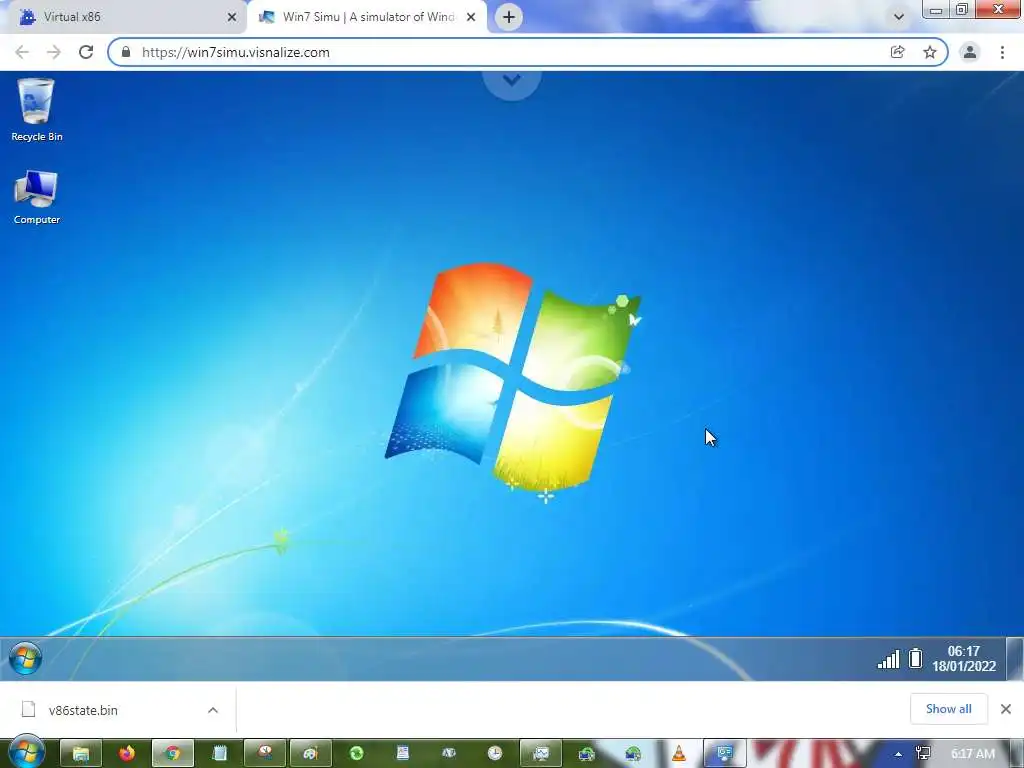Launch Firefox from host taskbar
Image resolution: width=1024 pixels, height=768 pixels.
[127, 754]
